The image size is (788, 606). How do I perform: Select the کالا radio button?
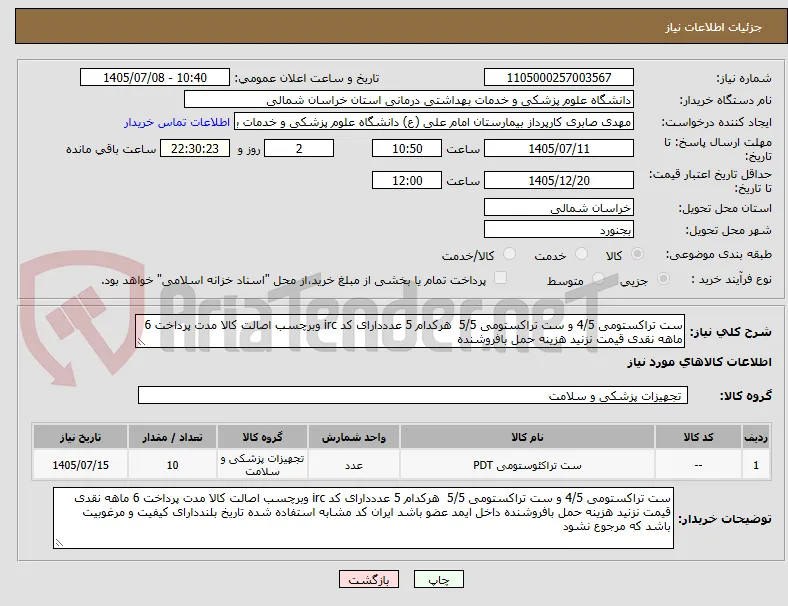coord(637,254)
